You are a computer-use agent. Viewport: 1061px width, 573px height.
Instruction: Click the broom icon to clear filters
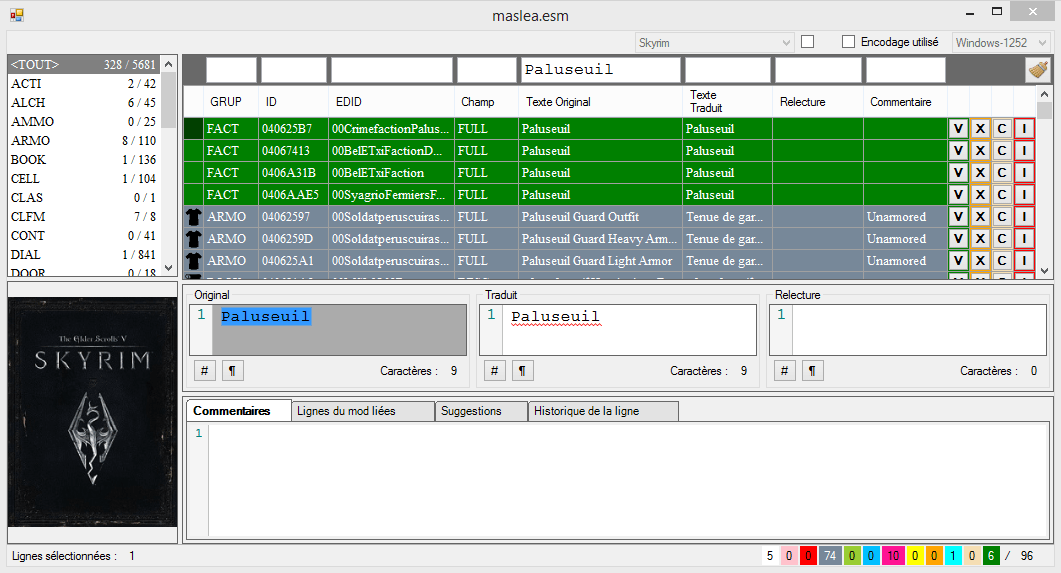1037,70
